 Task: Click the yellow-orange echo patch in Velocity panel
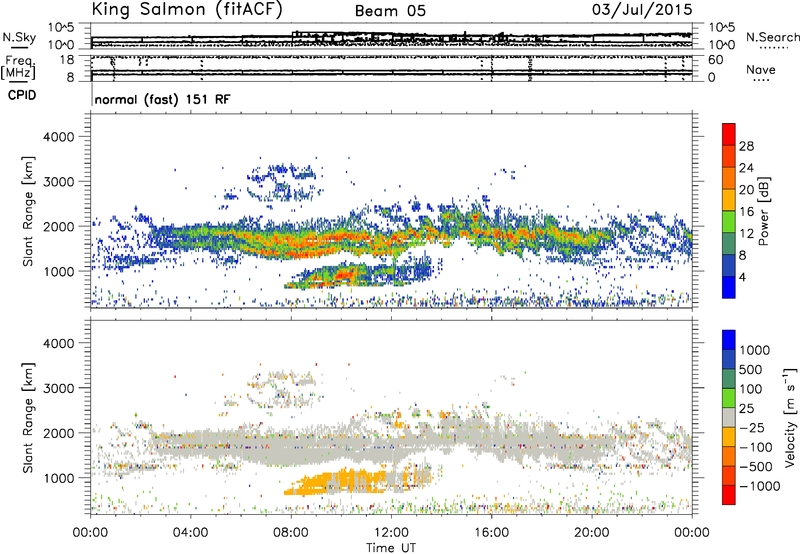tap(339, 483)
